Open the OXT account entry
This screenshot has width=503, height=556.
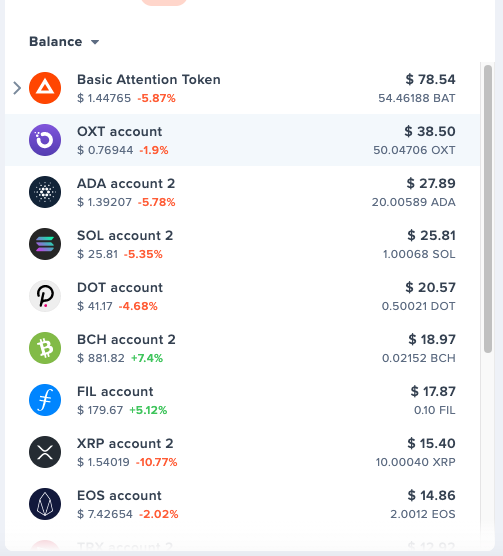[242, 140]
